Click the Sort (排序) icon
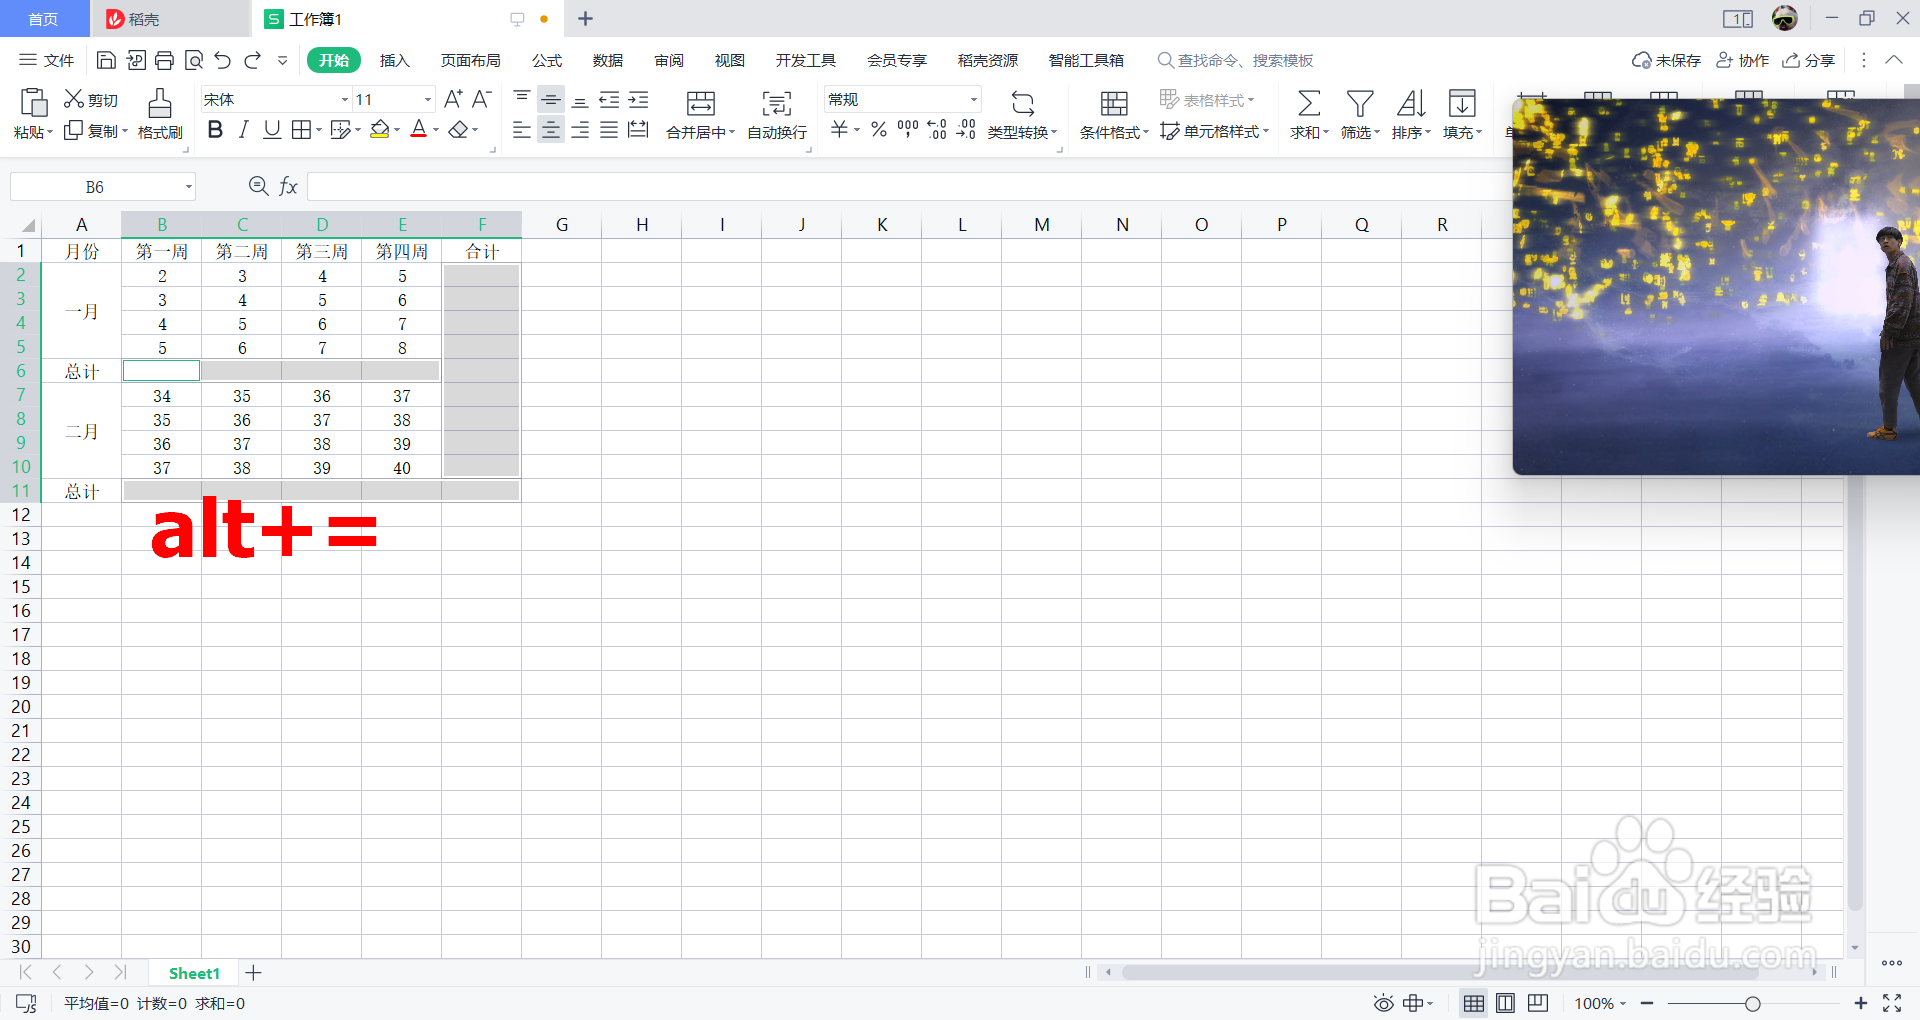Image resolution: width=1920 pixels, height=1020 pixels. tap(1411, 103)
